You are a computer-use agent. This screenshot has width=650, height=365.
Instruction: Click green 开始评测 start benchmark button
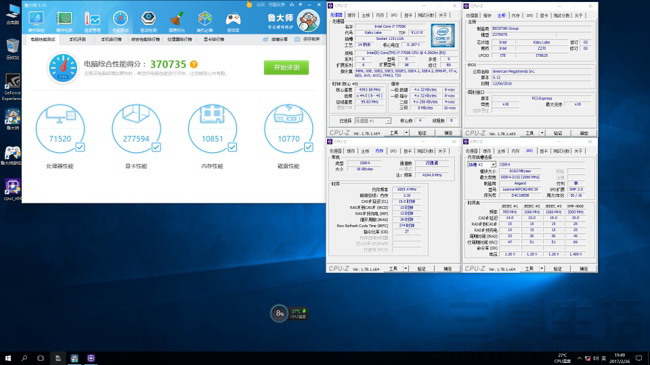pyautogui.click(x=286, y=67)
